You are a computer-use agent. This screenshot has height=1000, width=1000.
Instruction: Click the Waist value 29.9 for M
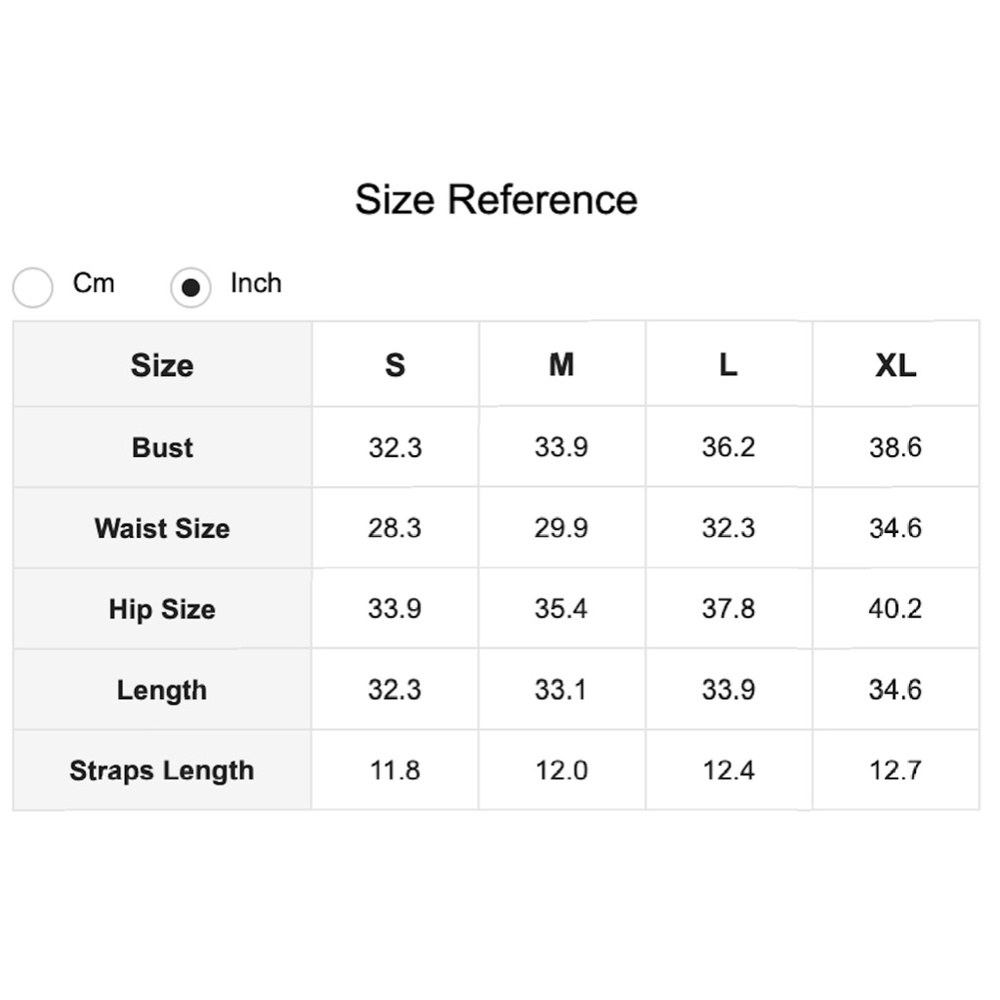click(x=561, y=528)
